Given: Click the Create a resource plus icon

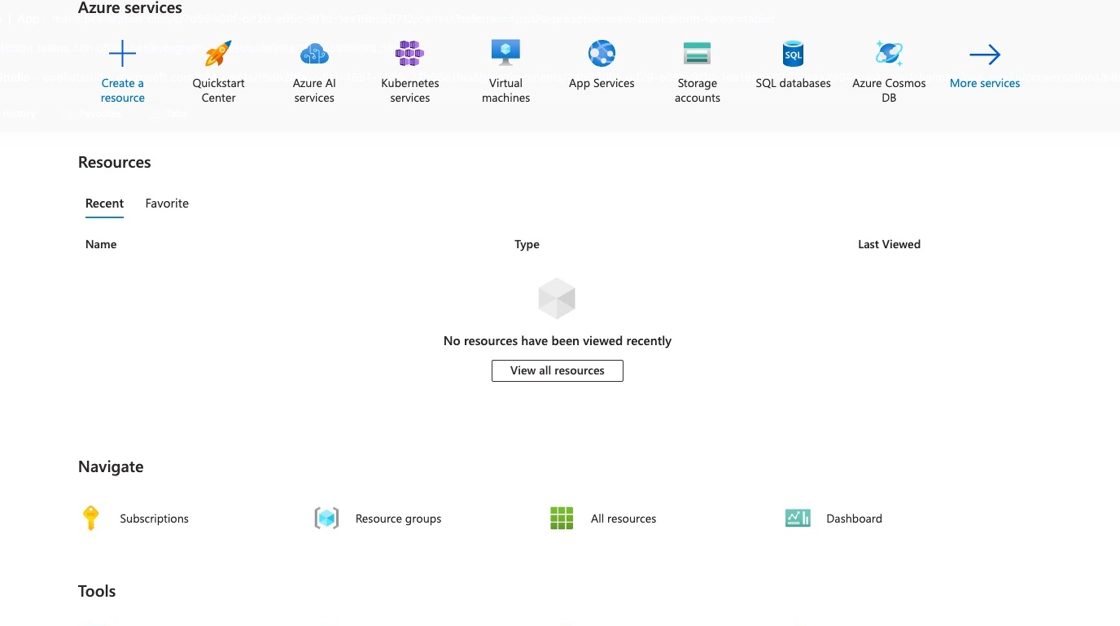Looking at the screenshot, I should (122, 52).
